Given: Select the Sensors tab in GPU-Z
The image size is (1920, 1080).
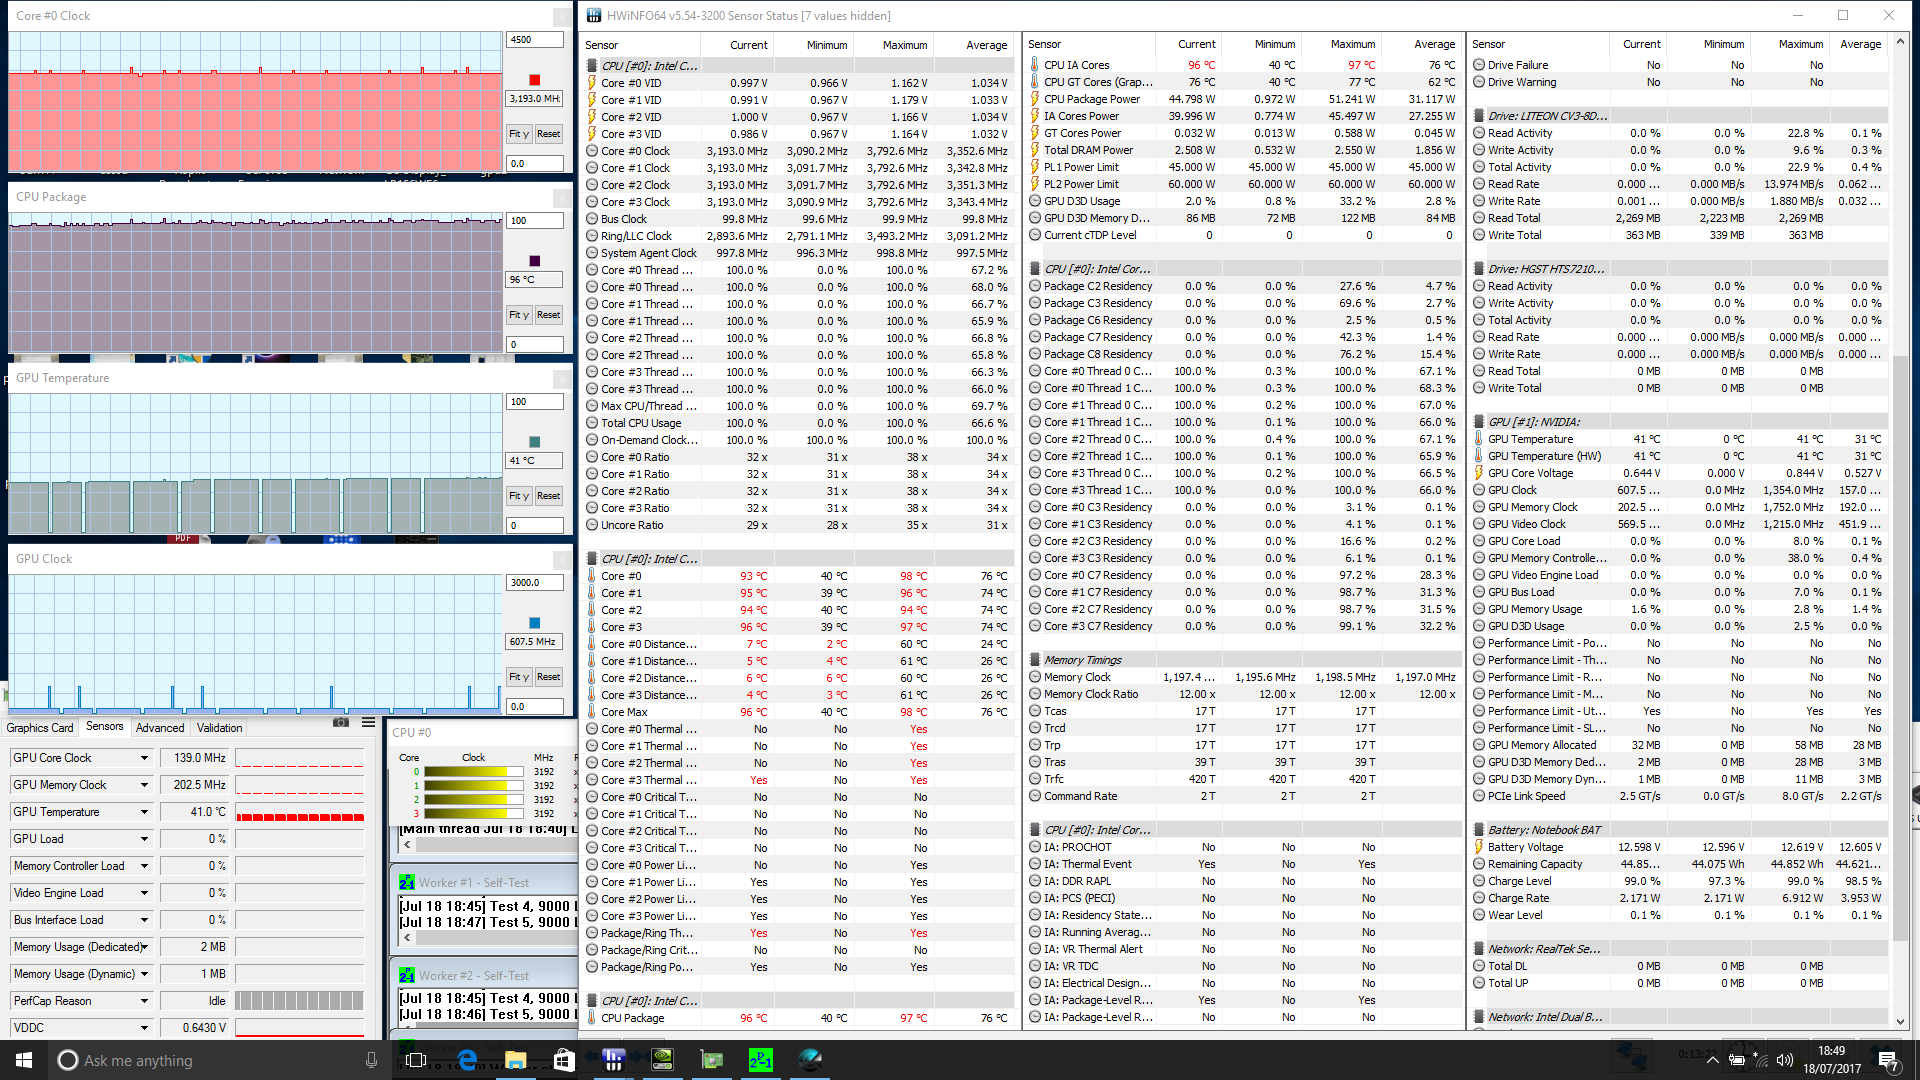Looking at the screenshot, I should (104, 727).
